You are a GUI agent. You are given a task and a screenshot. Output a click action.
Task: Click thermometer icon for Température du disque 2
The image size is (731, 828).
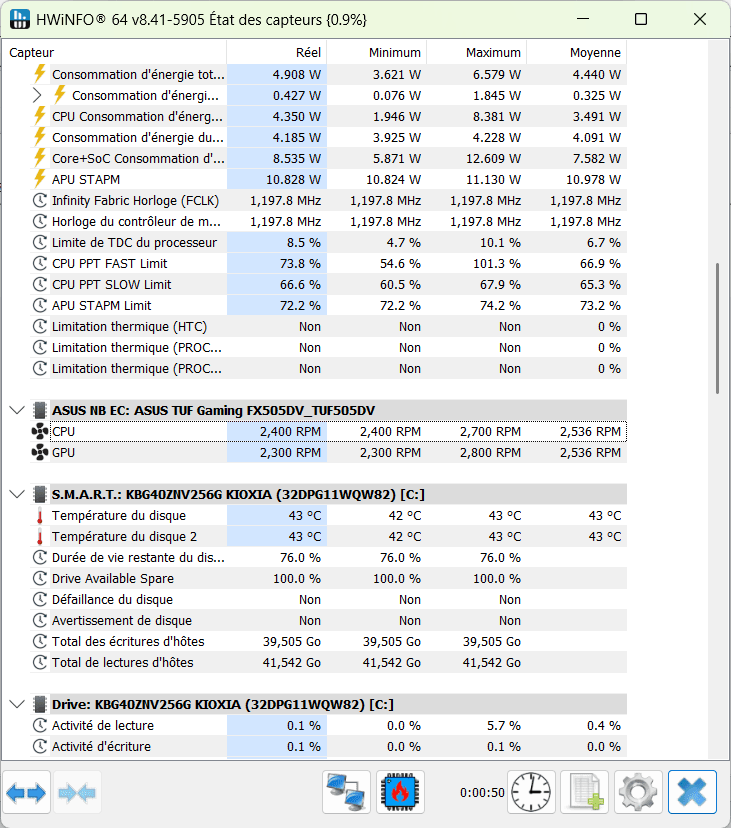point(40,537)
